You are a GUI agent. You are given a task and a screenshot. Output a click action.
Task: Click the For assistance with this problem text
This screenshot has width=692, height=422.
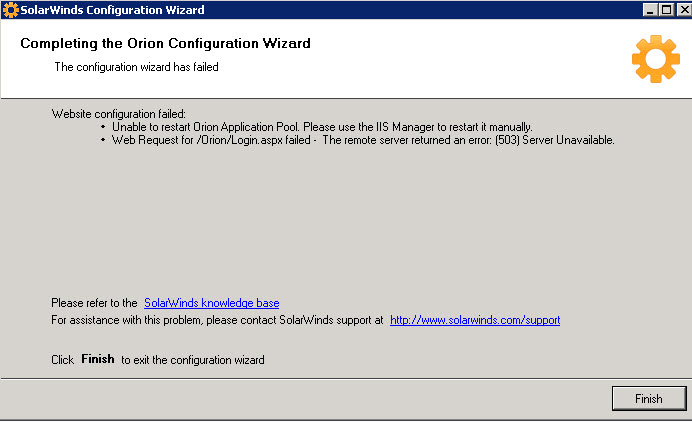click(217, 320)
